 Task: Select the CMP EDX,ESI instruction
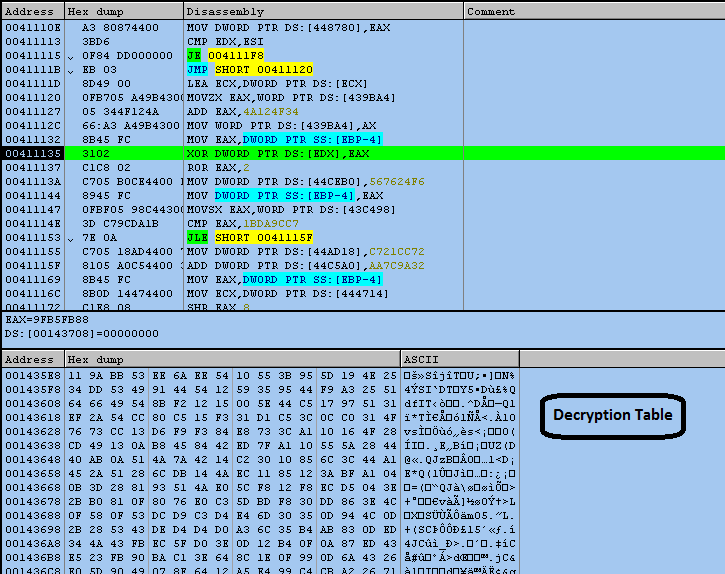click(x=225, y=42)
